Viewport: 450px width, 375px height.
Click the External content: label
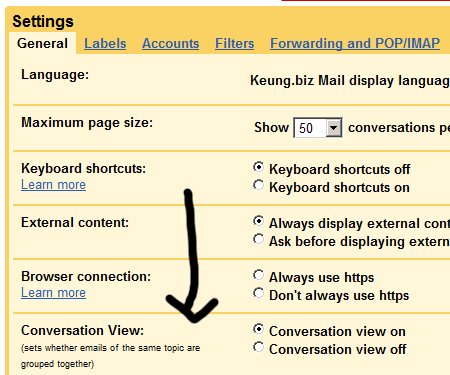[75, 223]
